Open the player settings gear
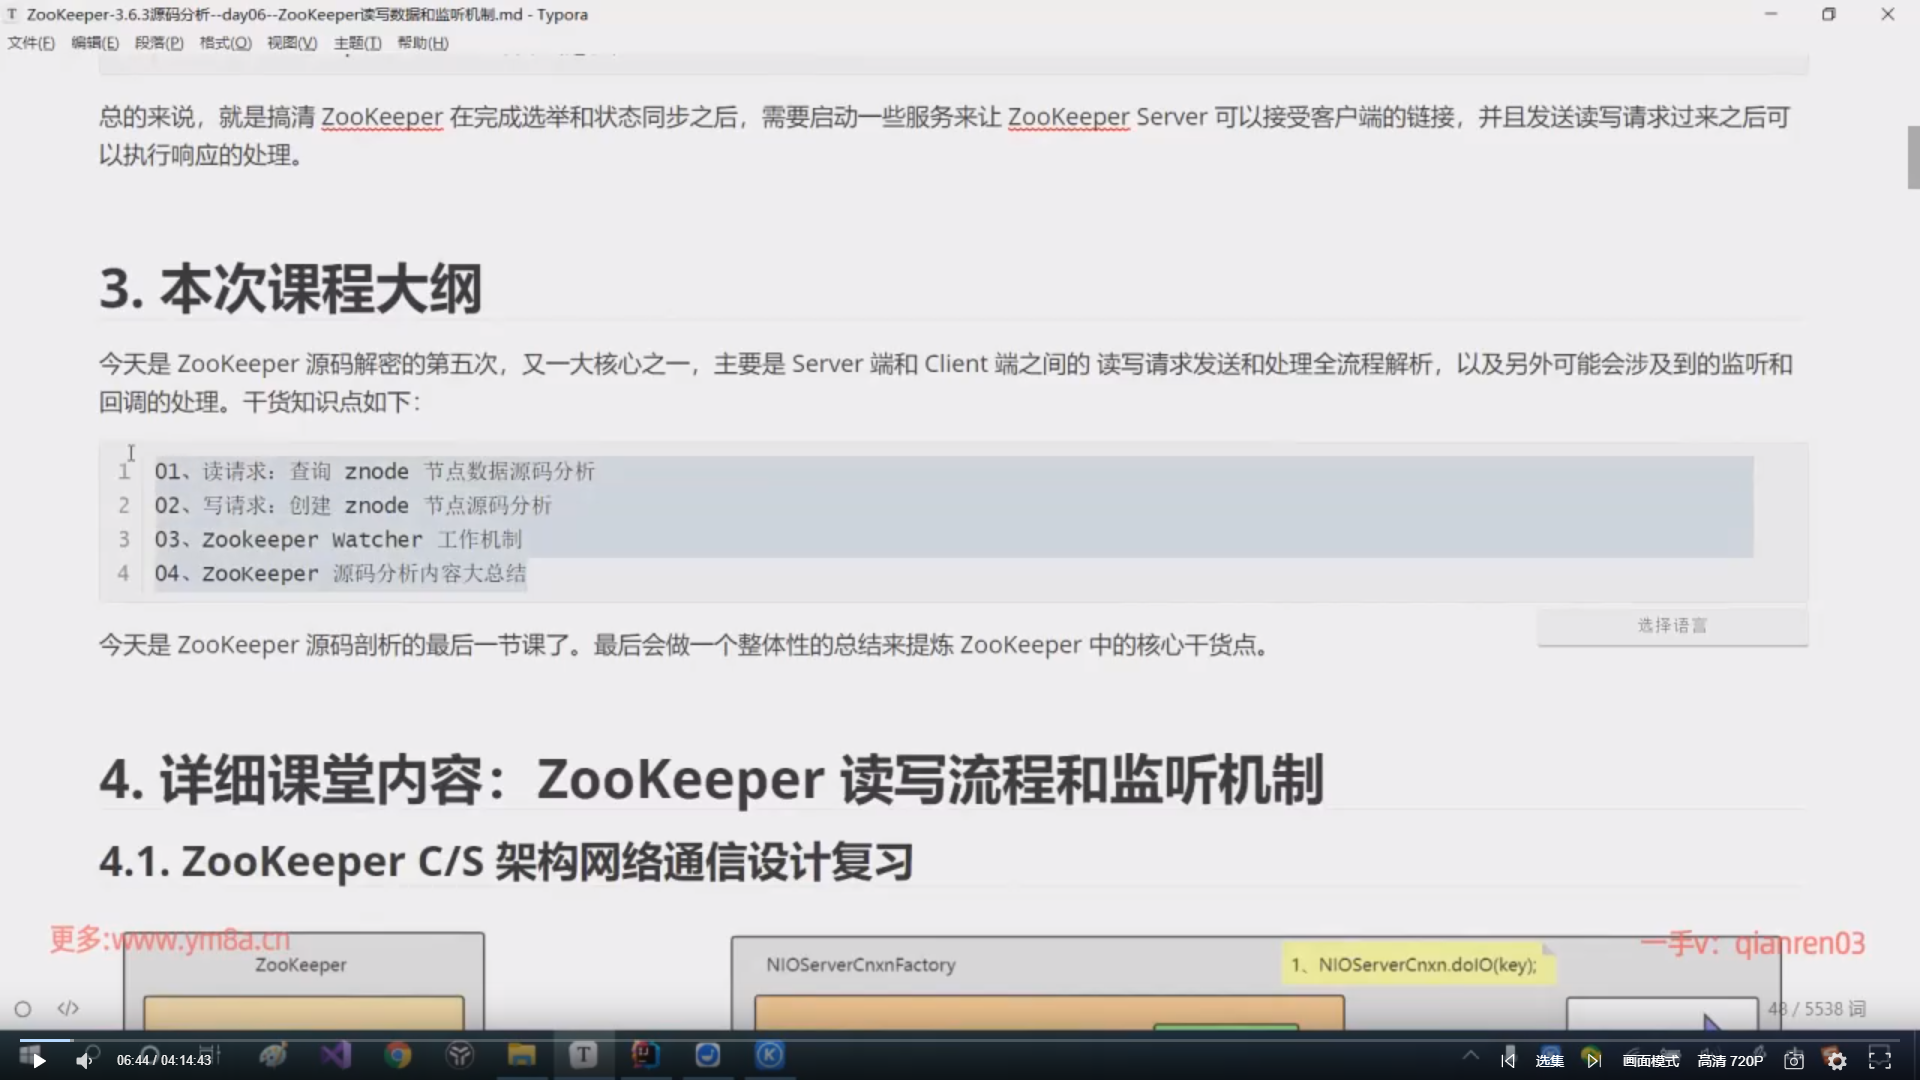Screen dimensions: 1920x1080 (x=1837, y=1061)
